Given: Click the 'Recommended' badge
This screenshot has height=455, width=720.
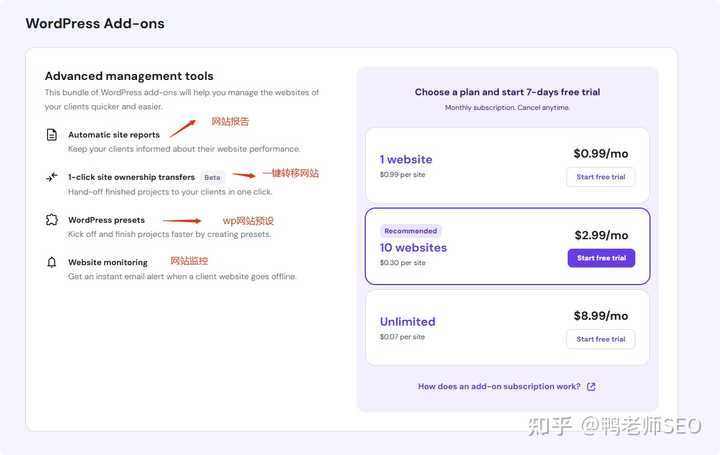Looking at the screenshot, I should (411, 231).
